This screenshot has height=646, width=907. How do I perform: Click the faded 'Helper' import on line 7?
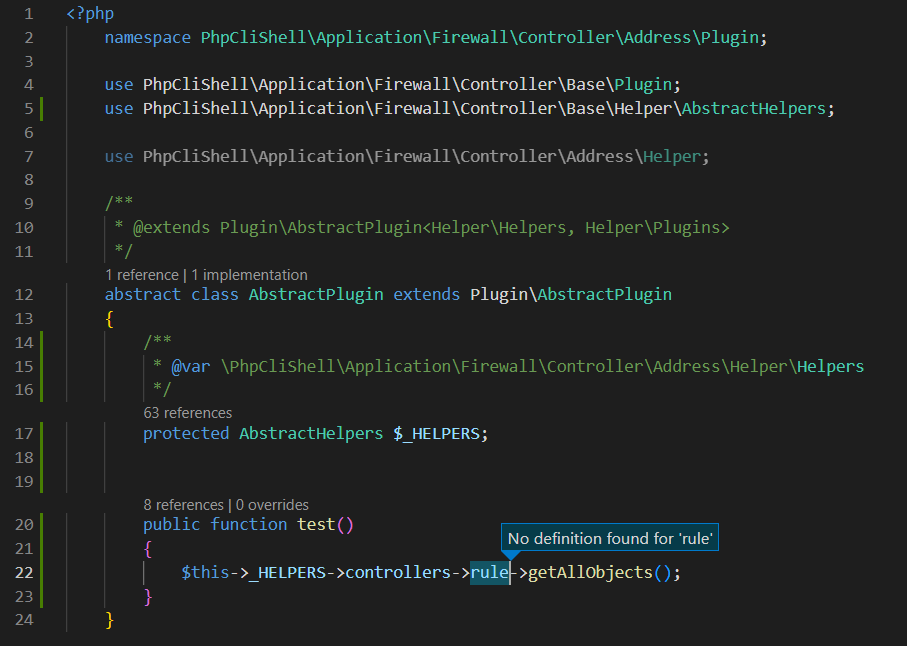coord(674,157)
